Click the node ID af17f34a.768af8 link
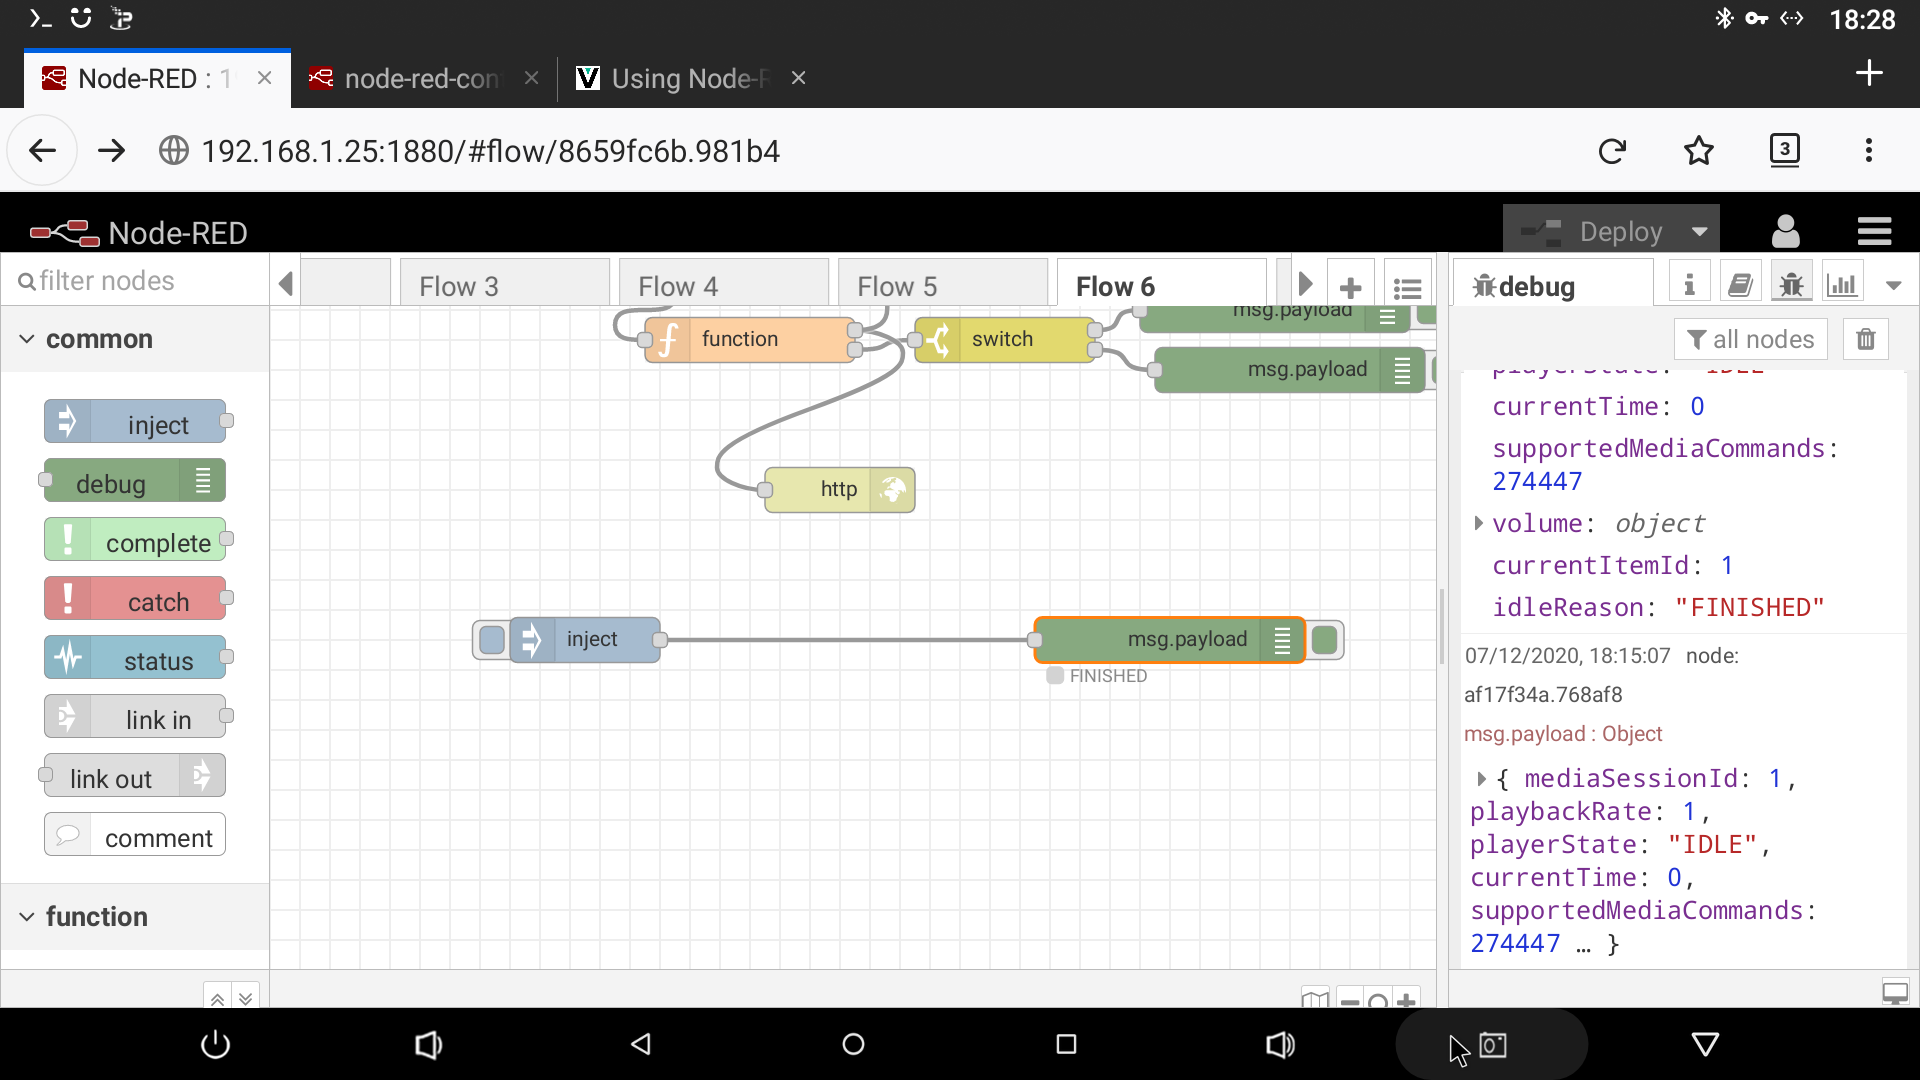 tap(1543, 694)
